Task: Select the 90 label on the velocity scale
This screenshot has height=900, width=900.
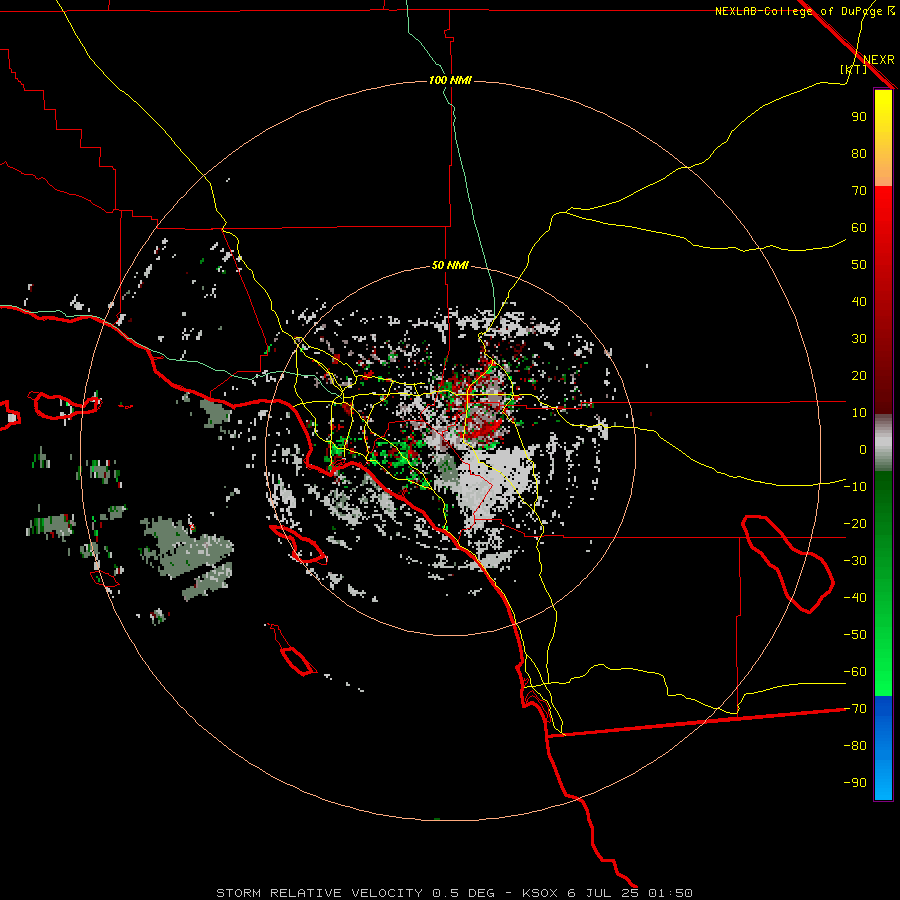Action: pyautogui.click(x=859, y=117)
